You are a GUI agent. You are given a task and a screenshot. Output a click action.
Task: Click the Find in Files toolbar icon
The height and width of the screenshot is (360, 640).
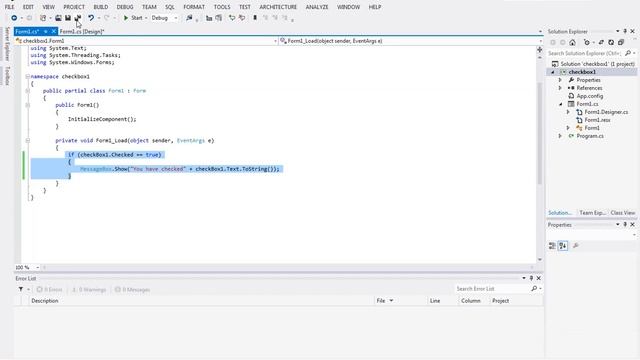pyautogui.click(x=189, y=18)
